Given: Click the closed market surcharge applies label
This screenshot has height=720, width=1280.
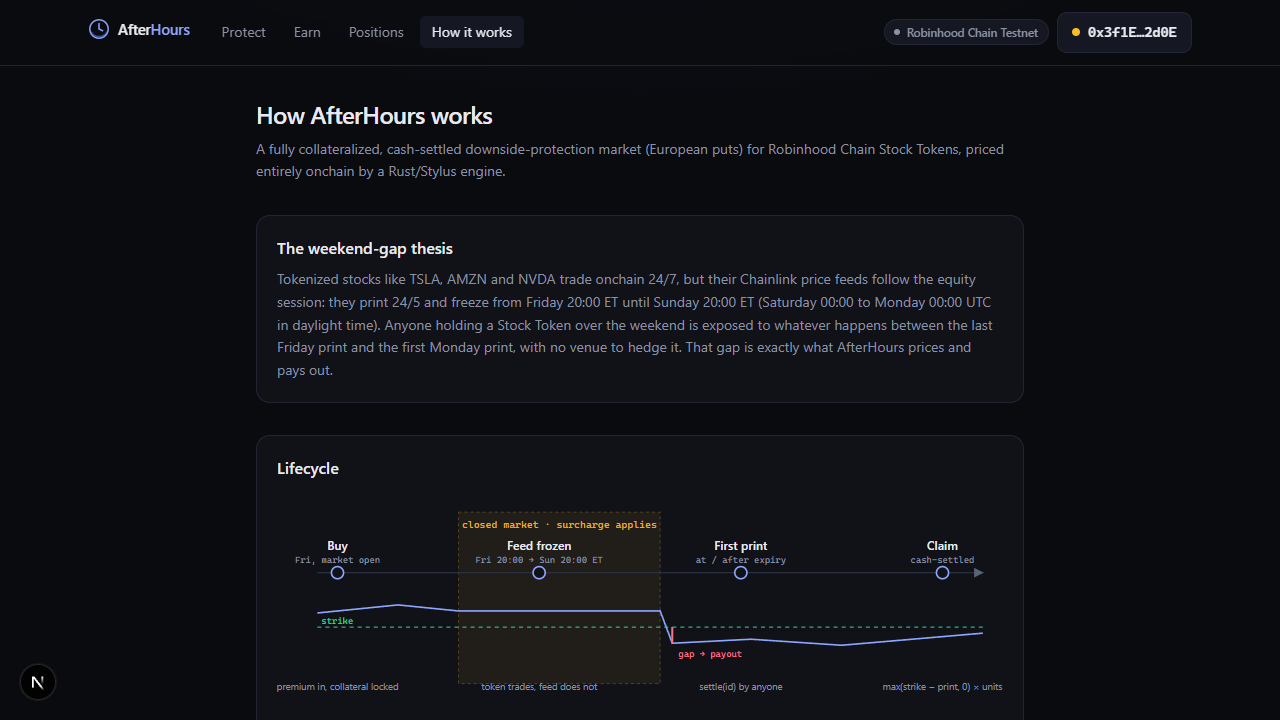Looking at the screenshot, I should click(x=559, y=524).
